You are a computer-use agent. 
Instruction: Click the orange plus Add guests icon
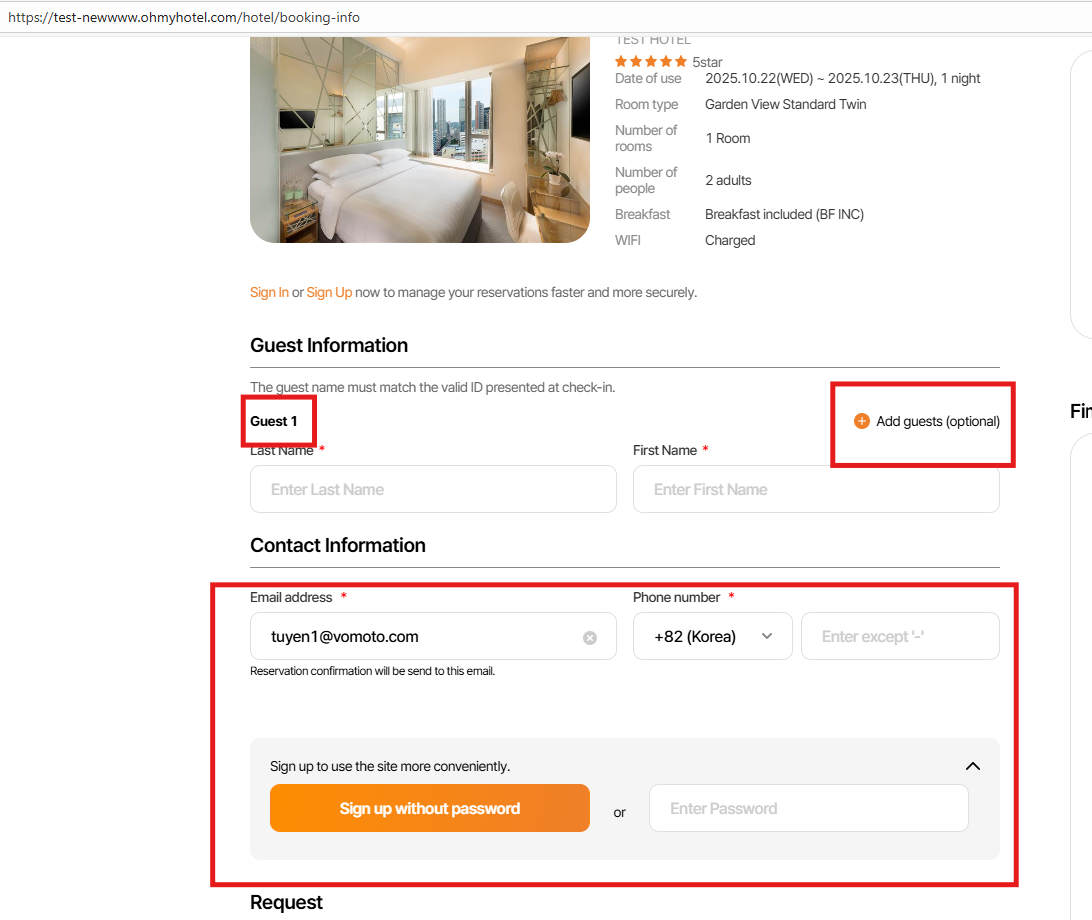point(861,421)
